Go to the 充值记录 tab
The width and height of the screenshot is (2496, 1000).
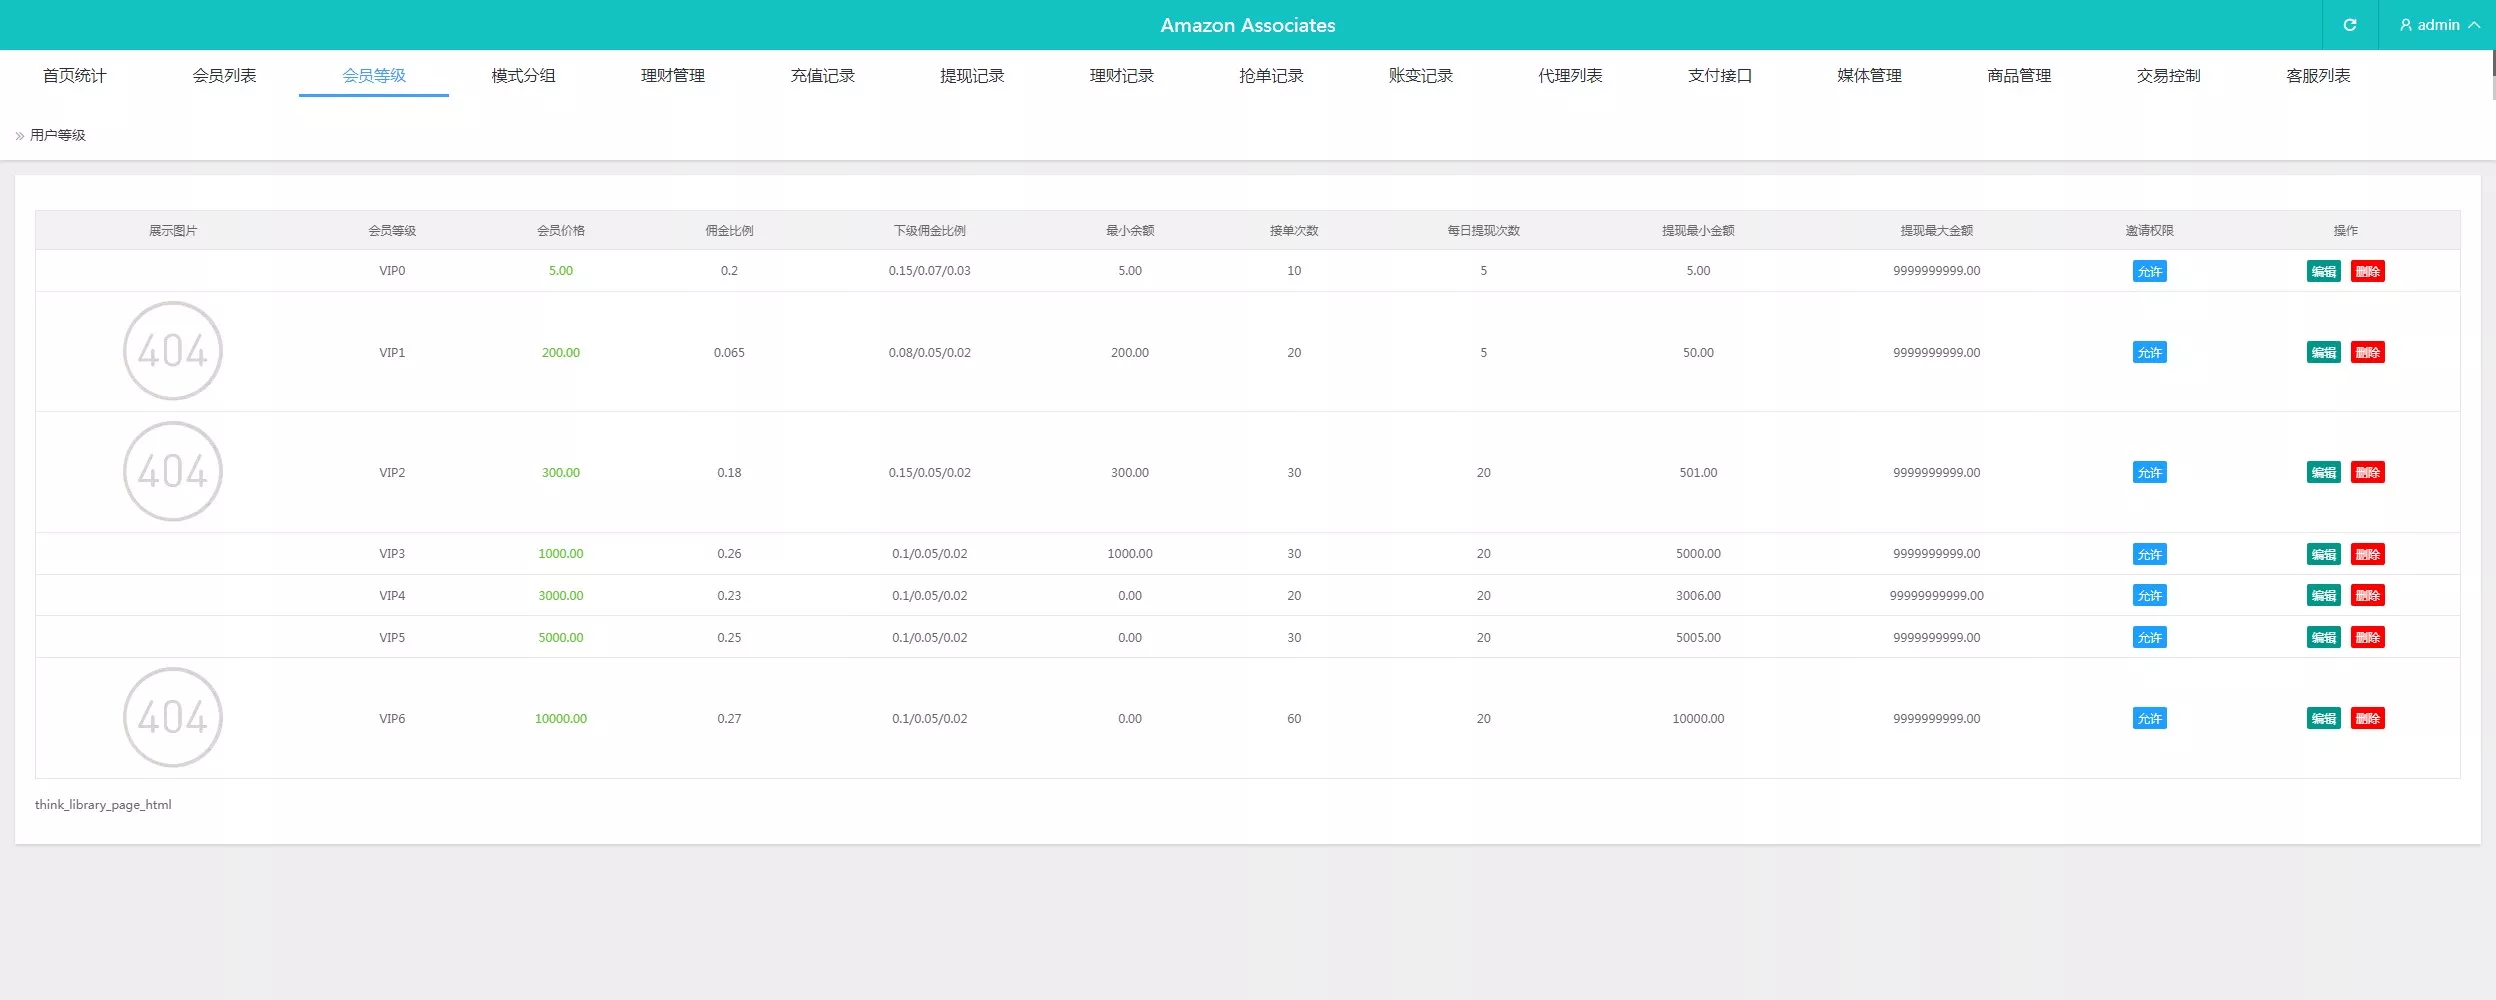tap(822, 76)
